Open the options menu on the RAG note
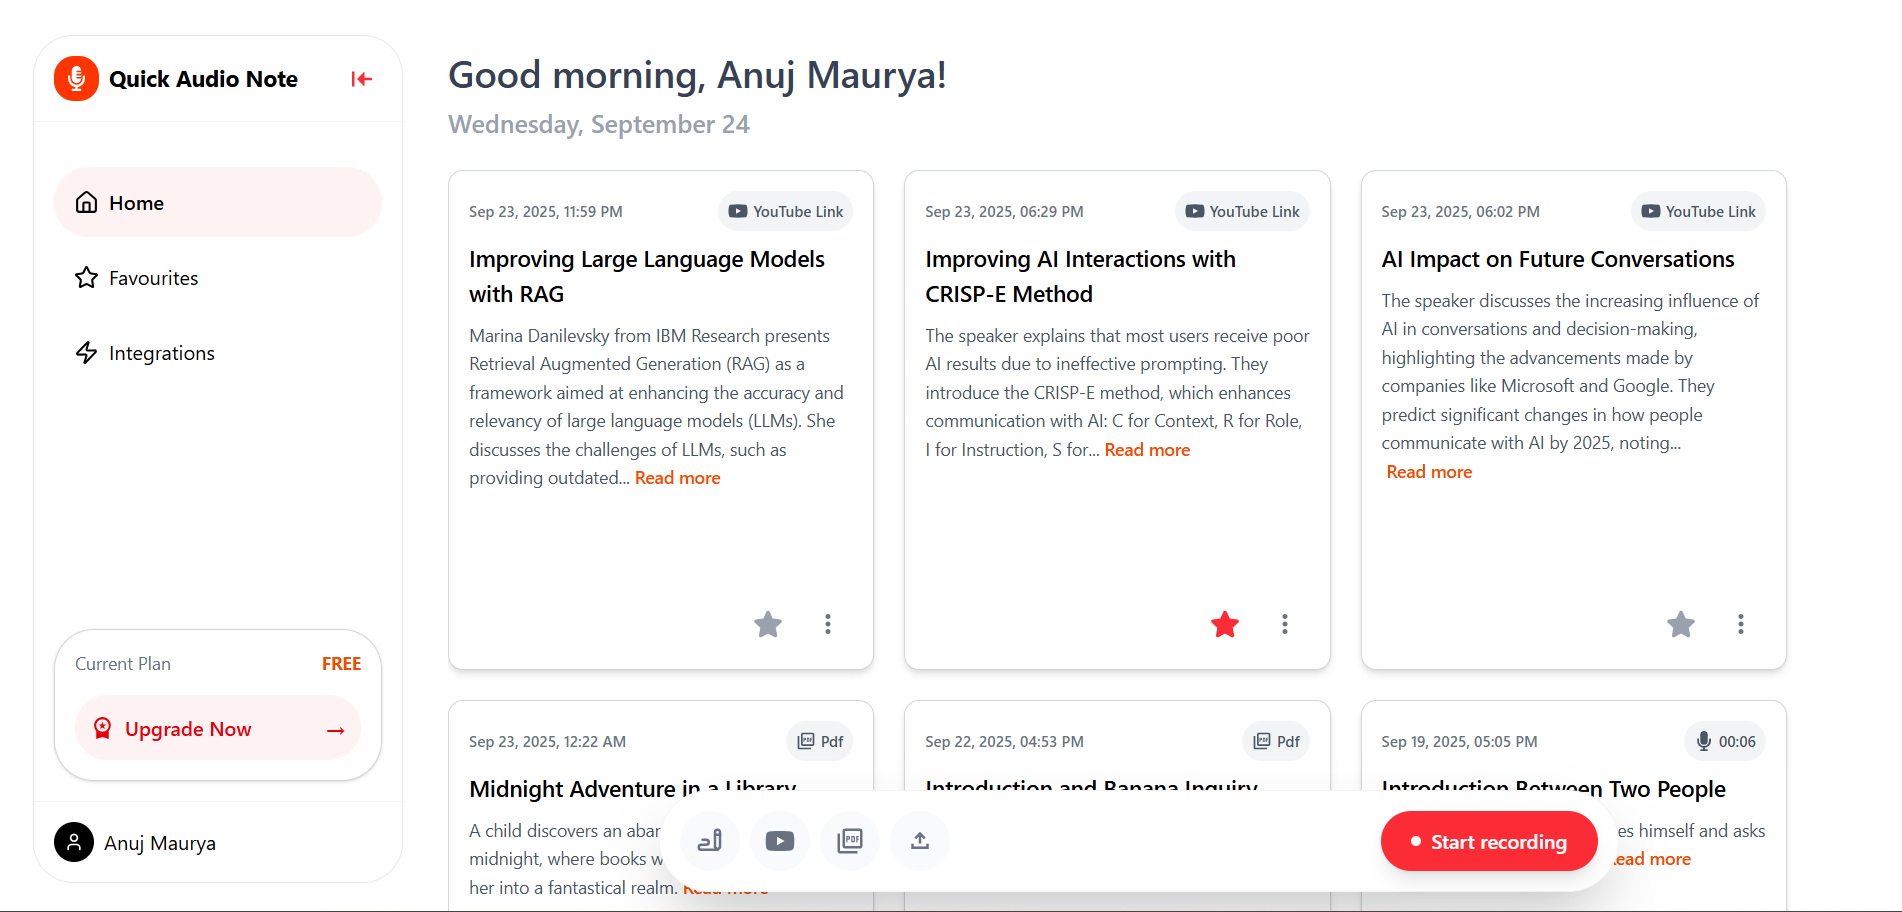1902x912 pixels. (x=828, y=624)
